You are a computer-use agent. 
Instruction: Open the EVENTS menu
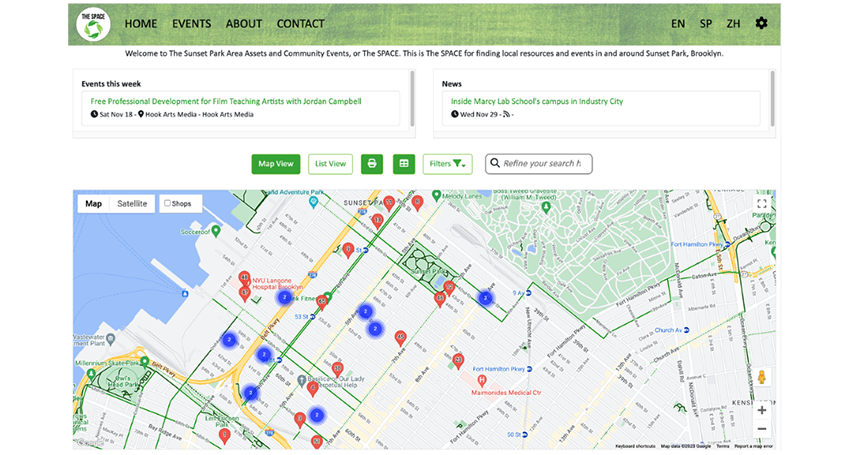pos(191,24)
